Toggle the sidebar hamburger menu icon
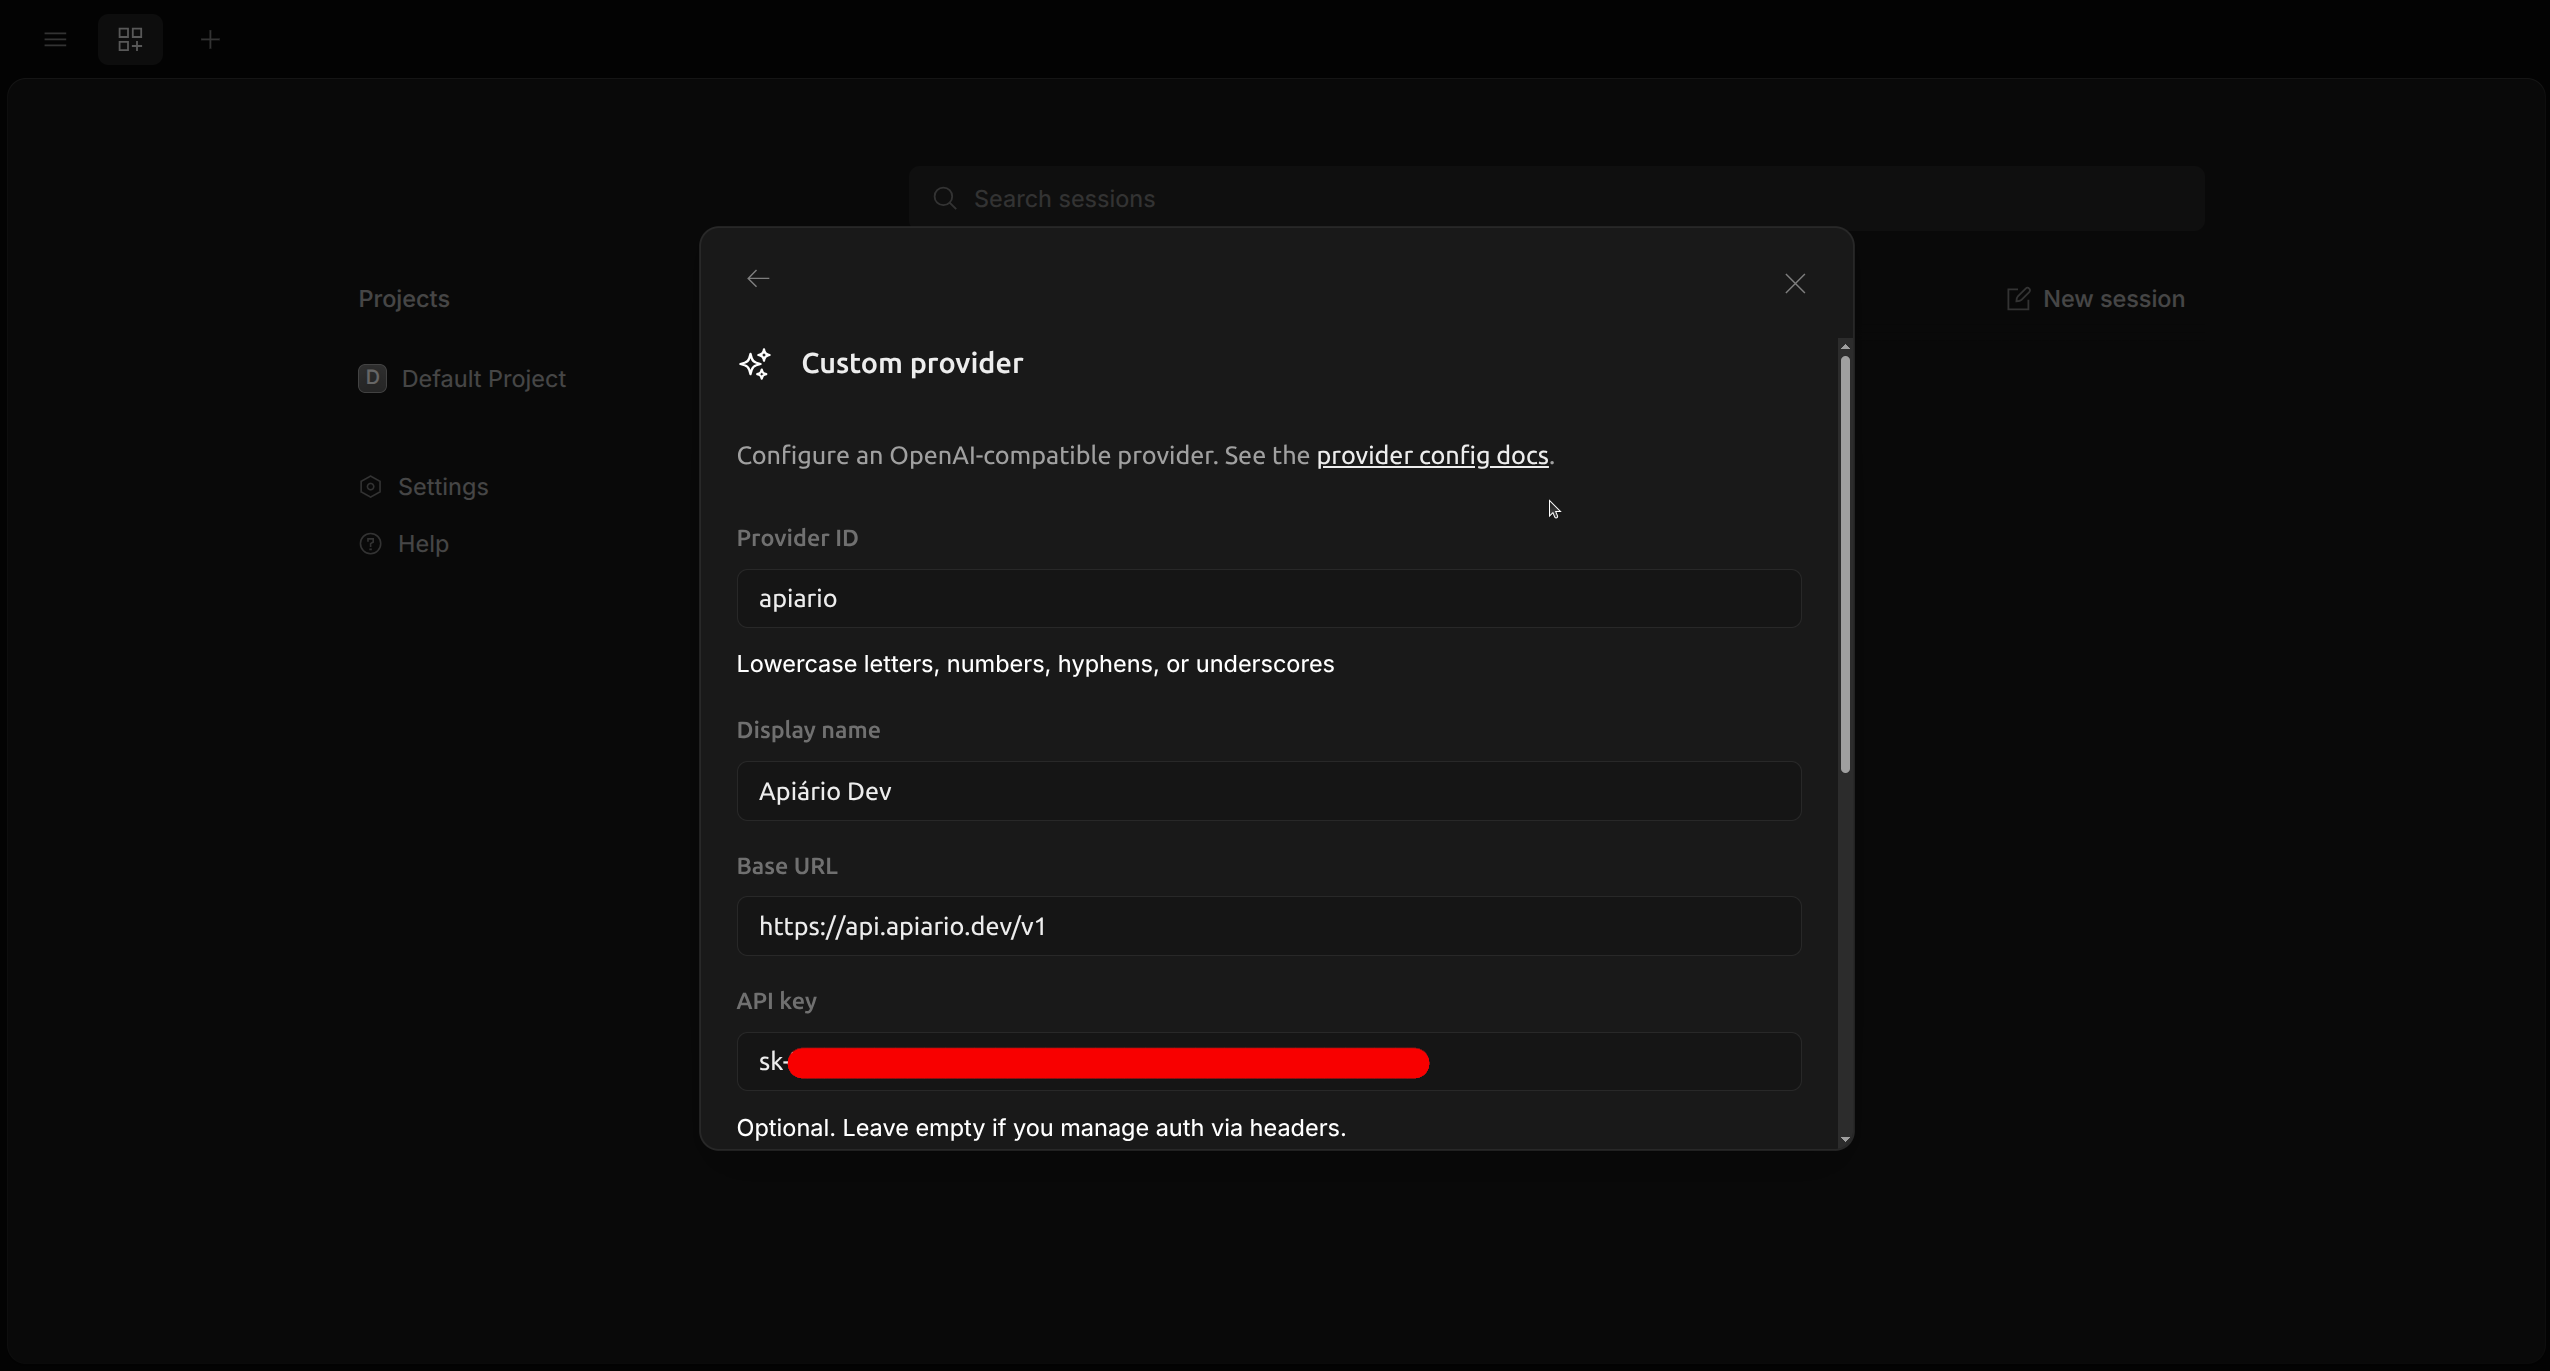This screenshot has width=2550, height=1371. pyautogui.click(x=55, y=40)
